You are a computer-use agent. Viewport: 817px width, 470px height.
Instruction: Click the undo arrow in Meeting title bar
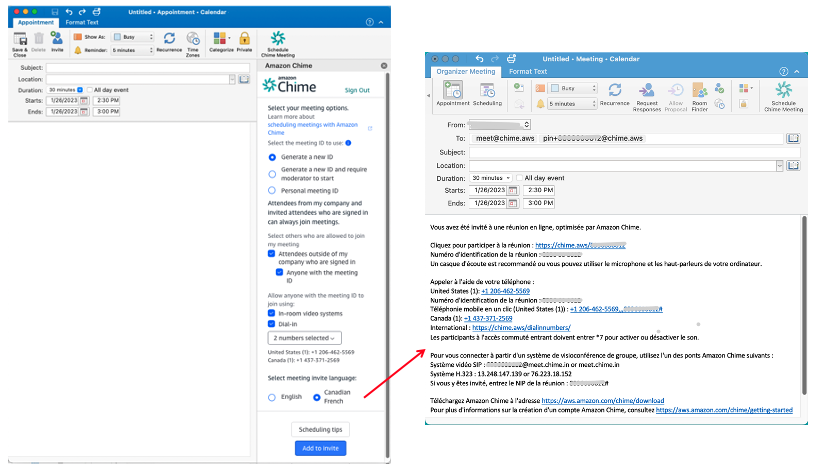point(479,59)
